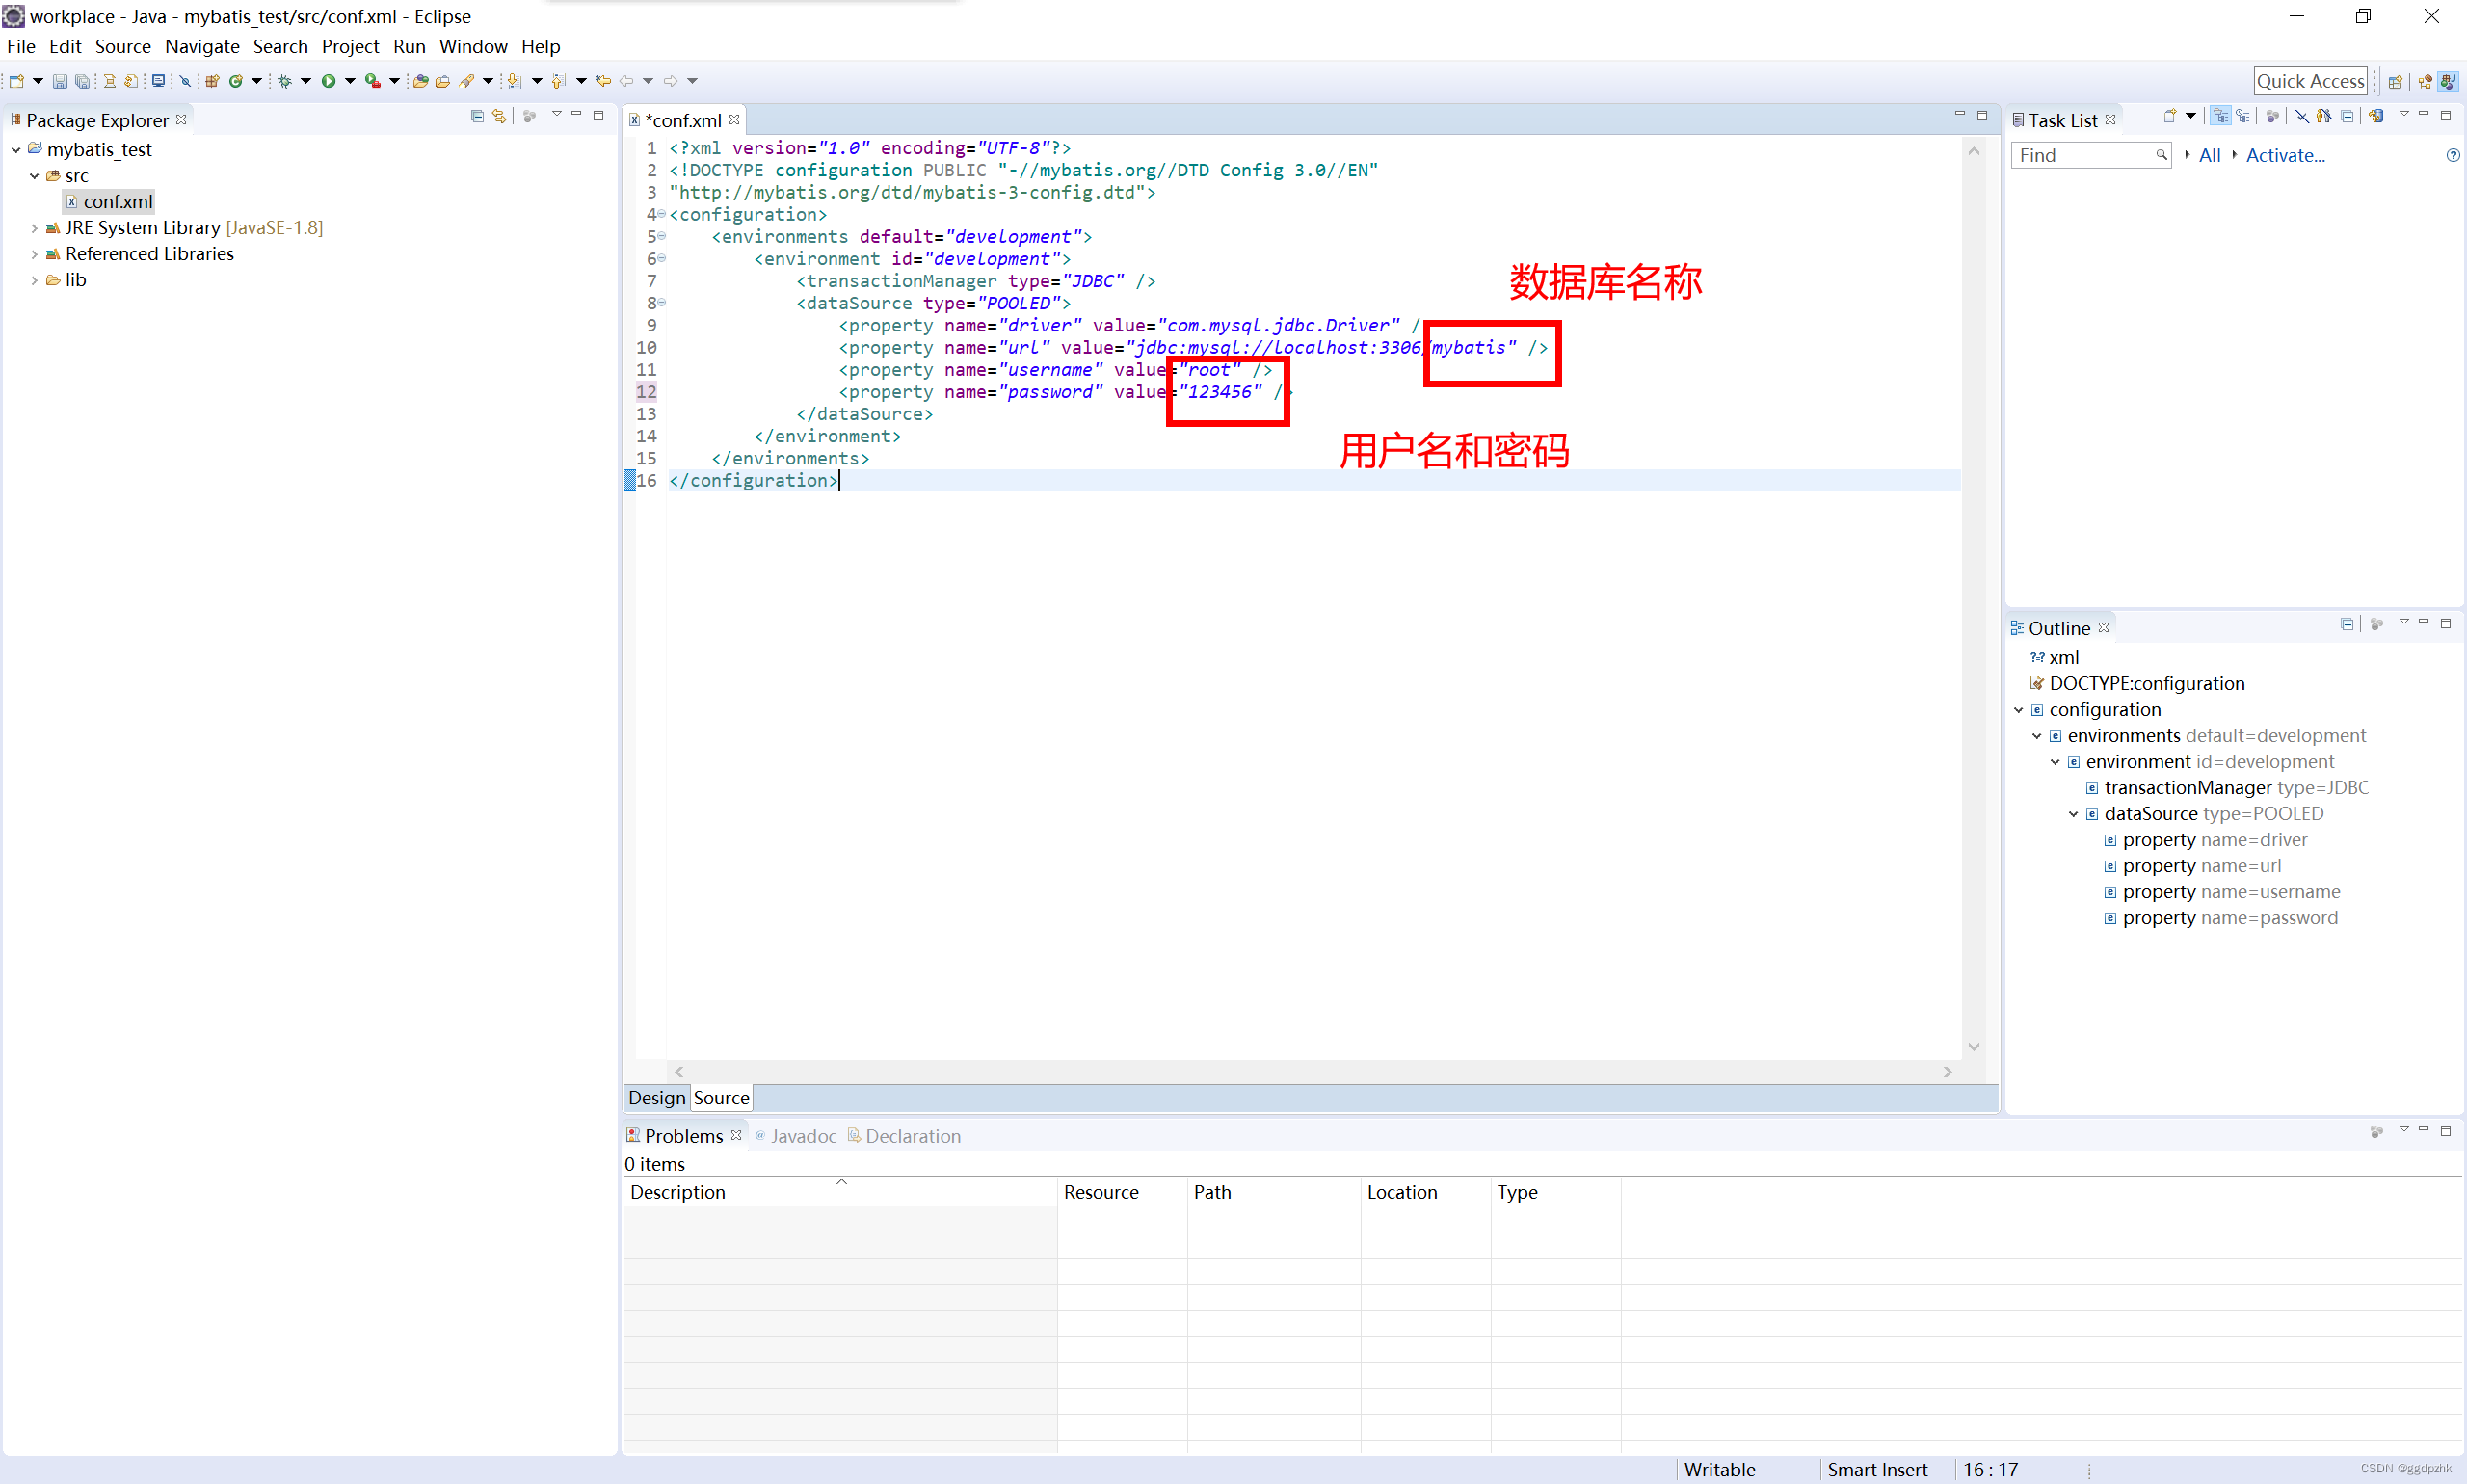Toggle the active Java perspective button
Image resolution: width=2467 pixels, height=1484 pixels.
[2447, 82]
